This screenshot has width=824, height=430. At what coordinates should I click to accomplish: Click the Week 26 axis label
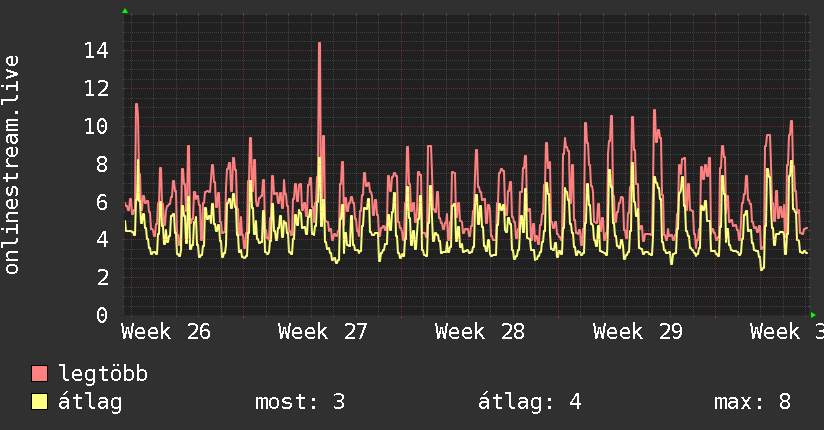pos(166,332)
